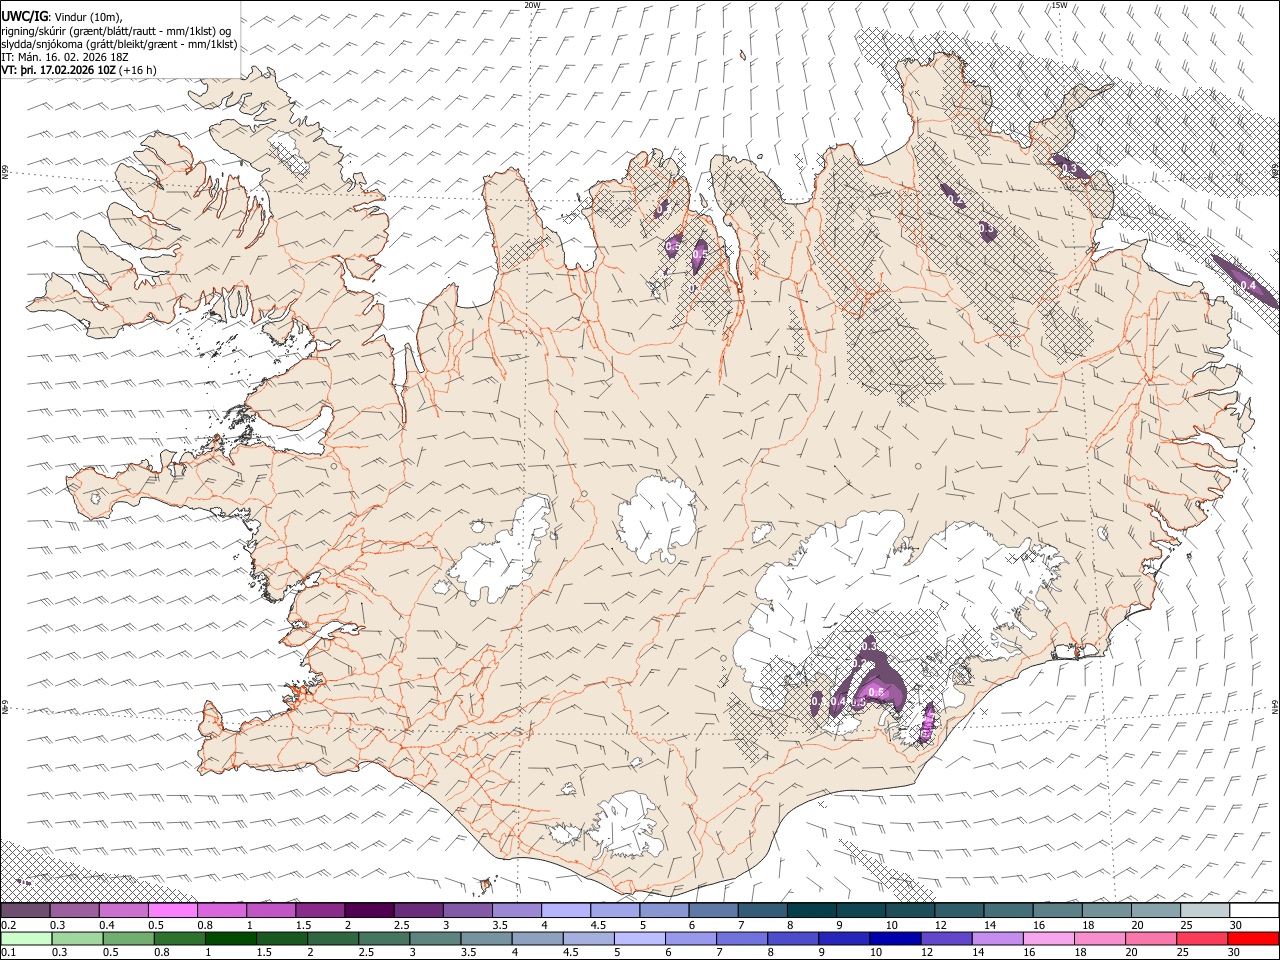Viewport: 1280px width, 960px height.
Task: Click the grey-green 3–3.5 lower legend swatch
Action: 434,938
